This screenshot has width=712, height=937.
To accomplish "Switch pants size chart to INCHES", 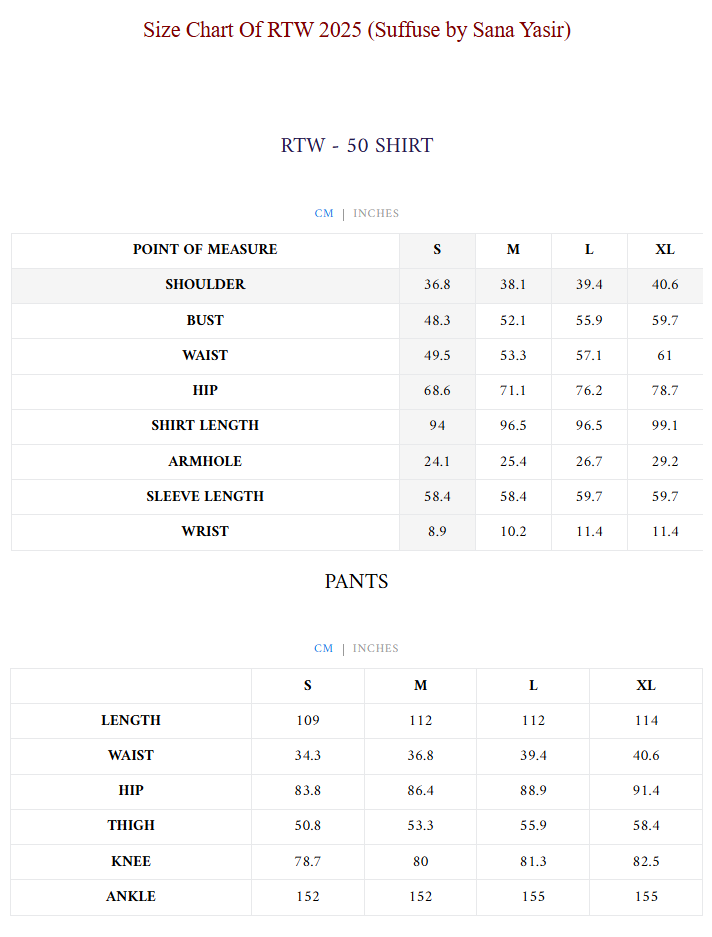I will (376, 648).
